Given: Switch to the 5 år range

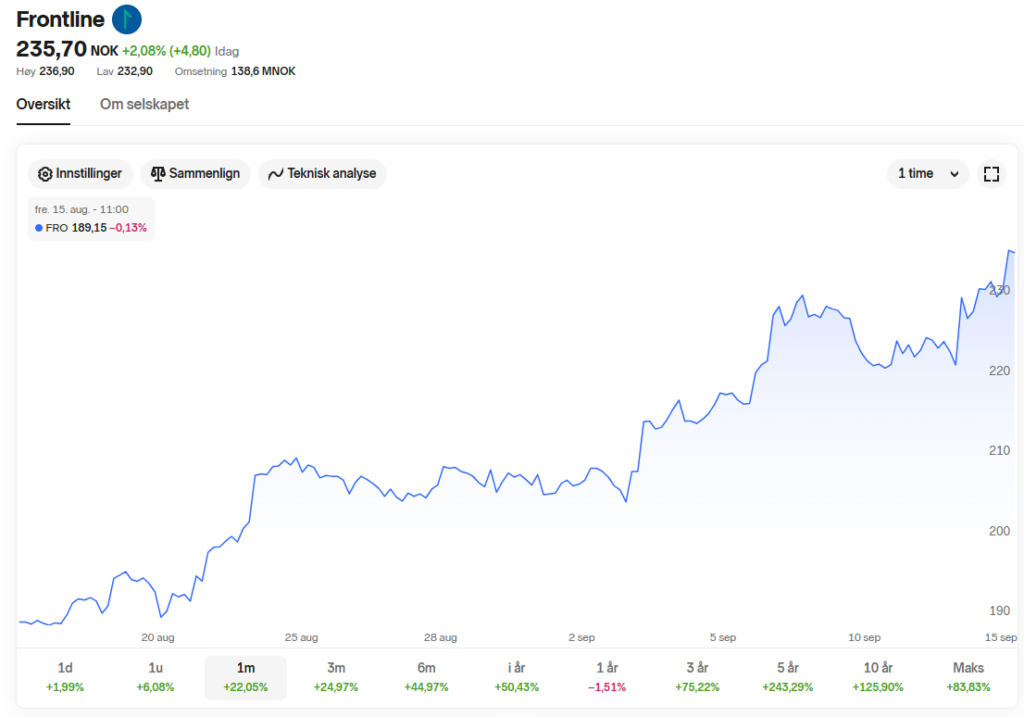Looking at the screenshot, I should pos(787,677).
